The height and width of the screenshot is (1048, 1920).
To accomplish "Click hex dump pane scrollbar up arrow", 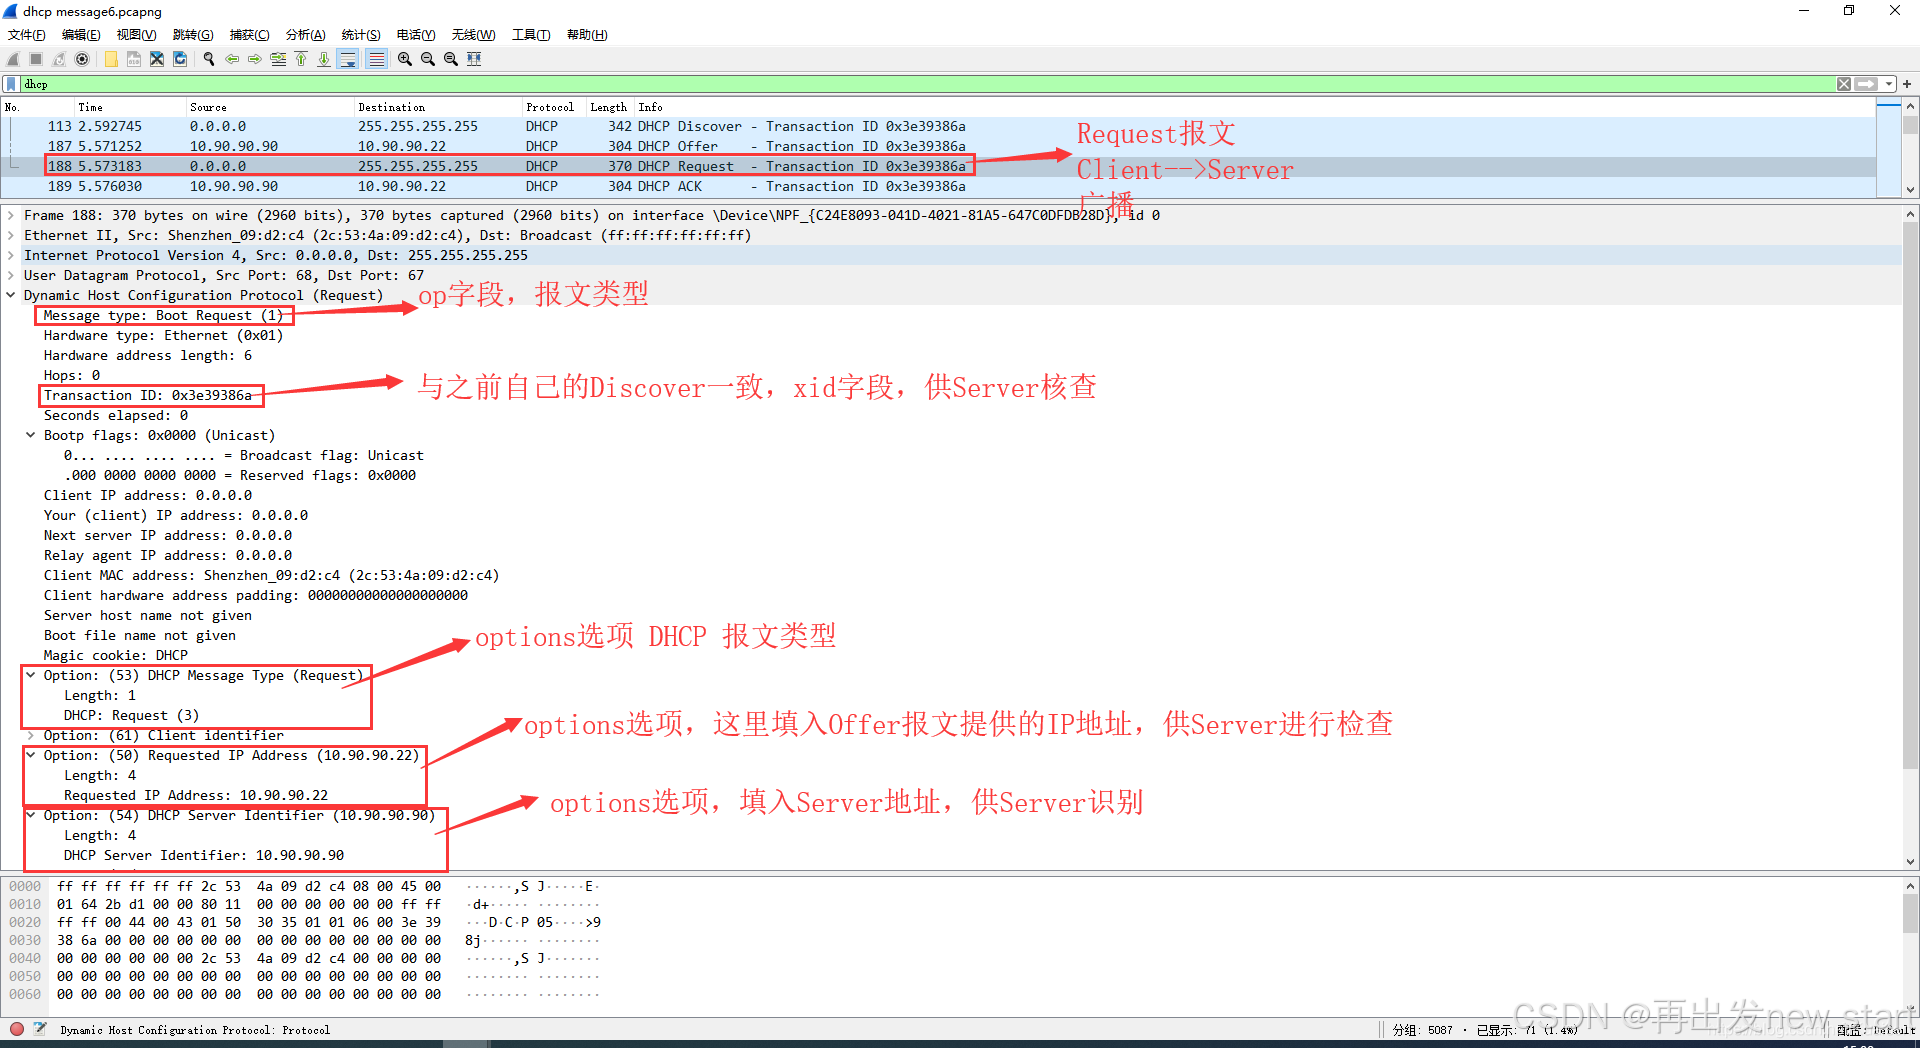I will pyautogui.click(x=1910, y=886).
